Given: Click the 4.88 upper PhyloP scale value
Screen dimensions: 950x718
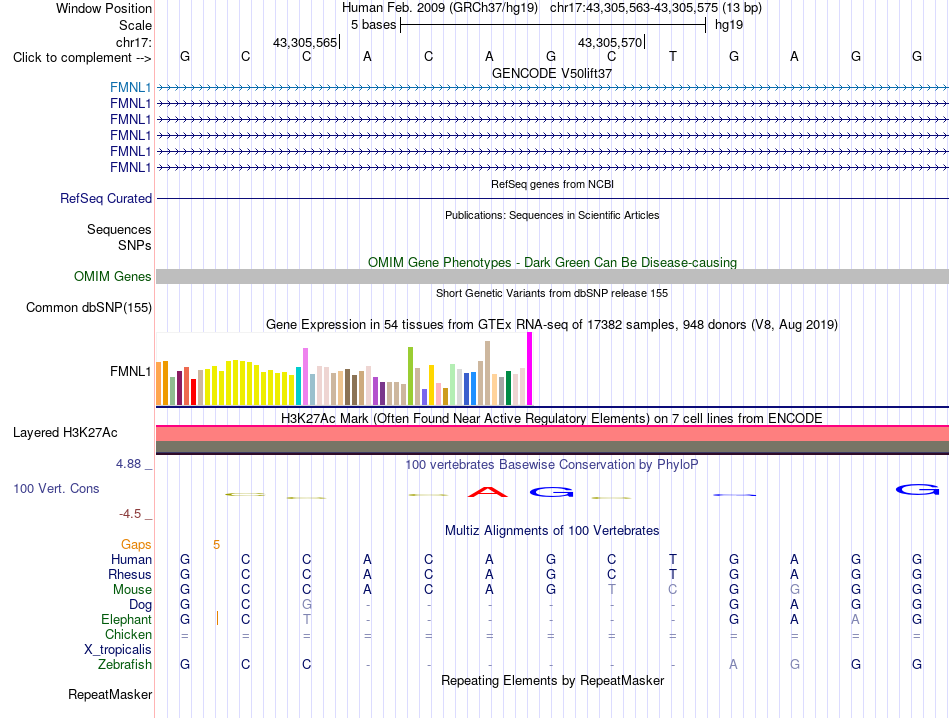Looking at the screenshot, I should [x=128, y=464].
